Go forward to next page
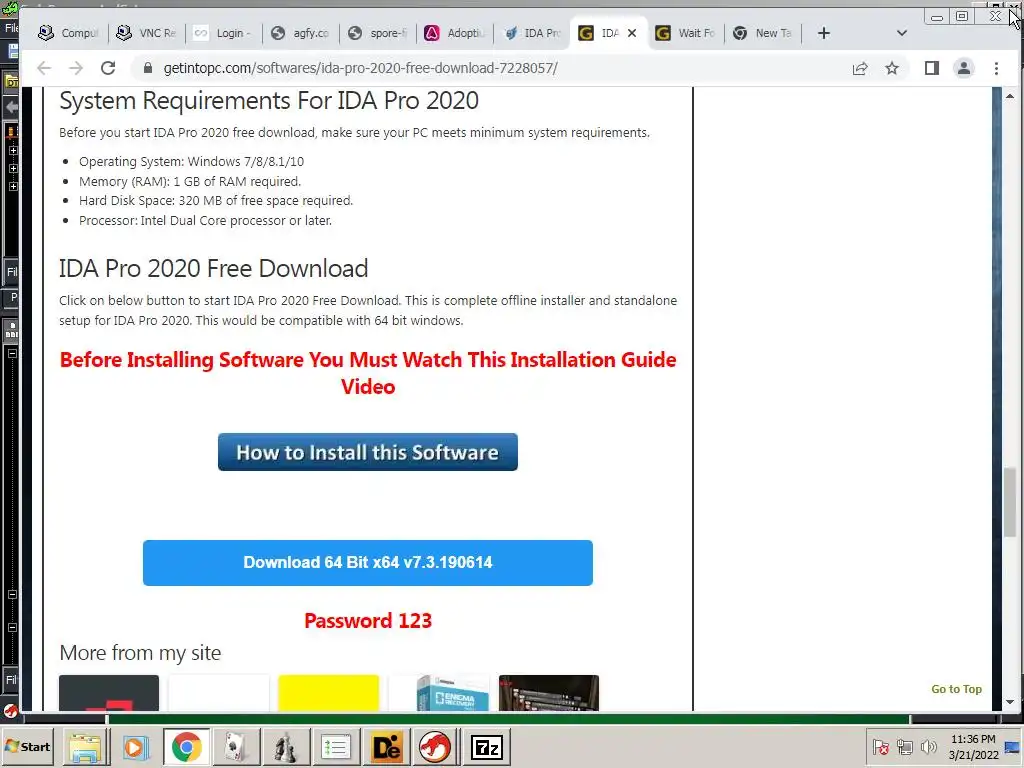This screenshot has width=1024, height=768. (76, 68)
